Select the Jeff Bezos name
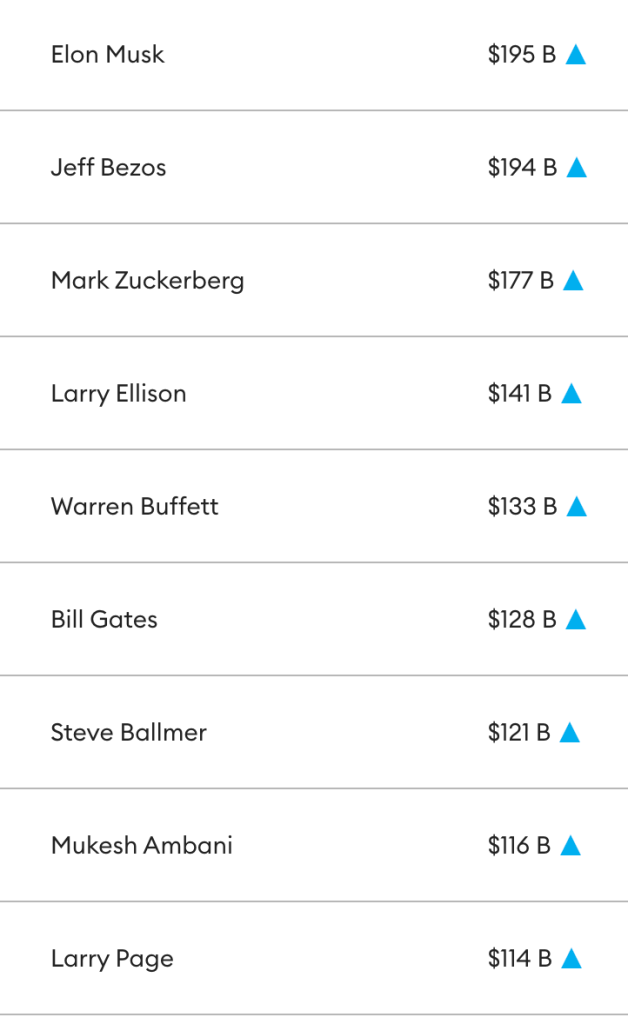 click(x=108, y=168)
